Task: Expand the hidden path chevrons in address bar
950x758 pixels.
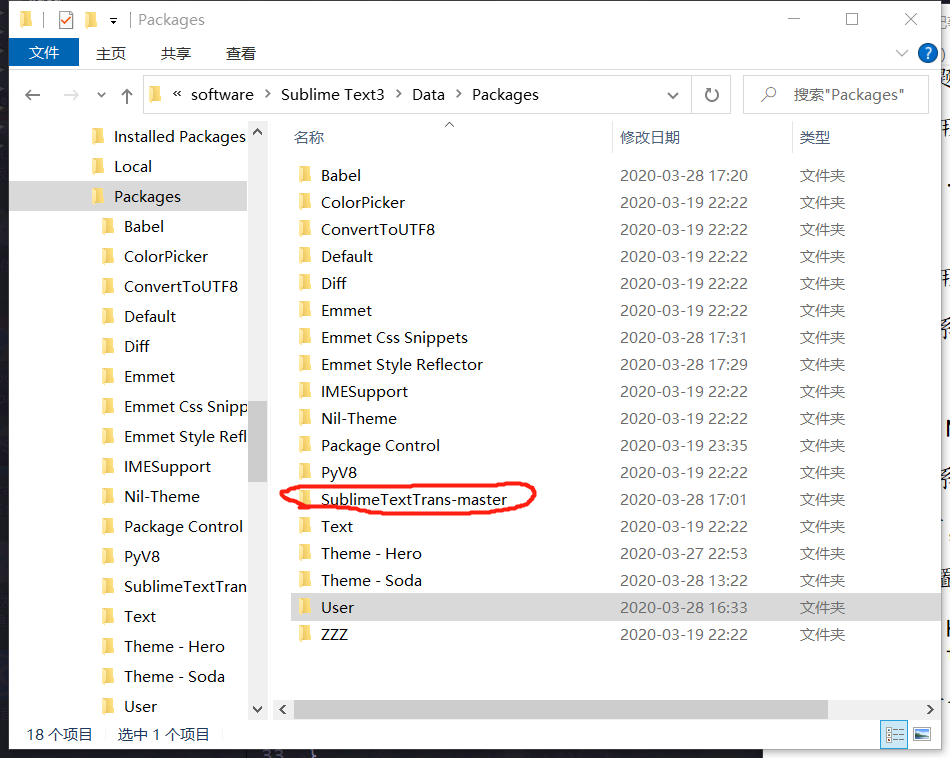Action: 177,94
